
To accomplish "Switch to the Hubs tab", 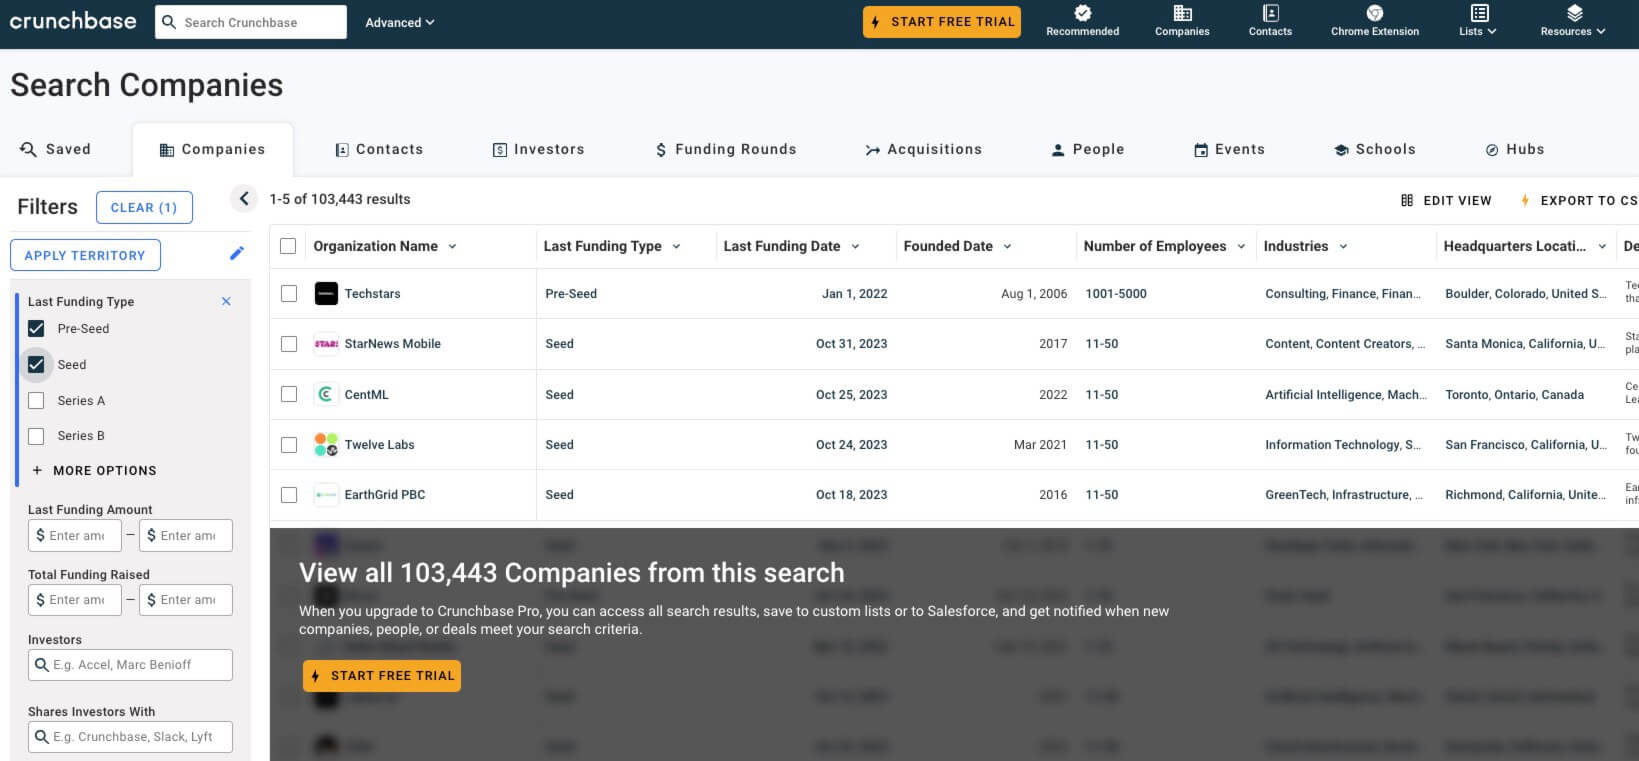I will click(1514, 149).
